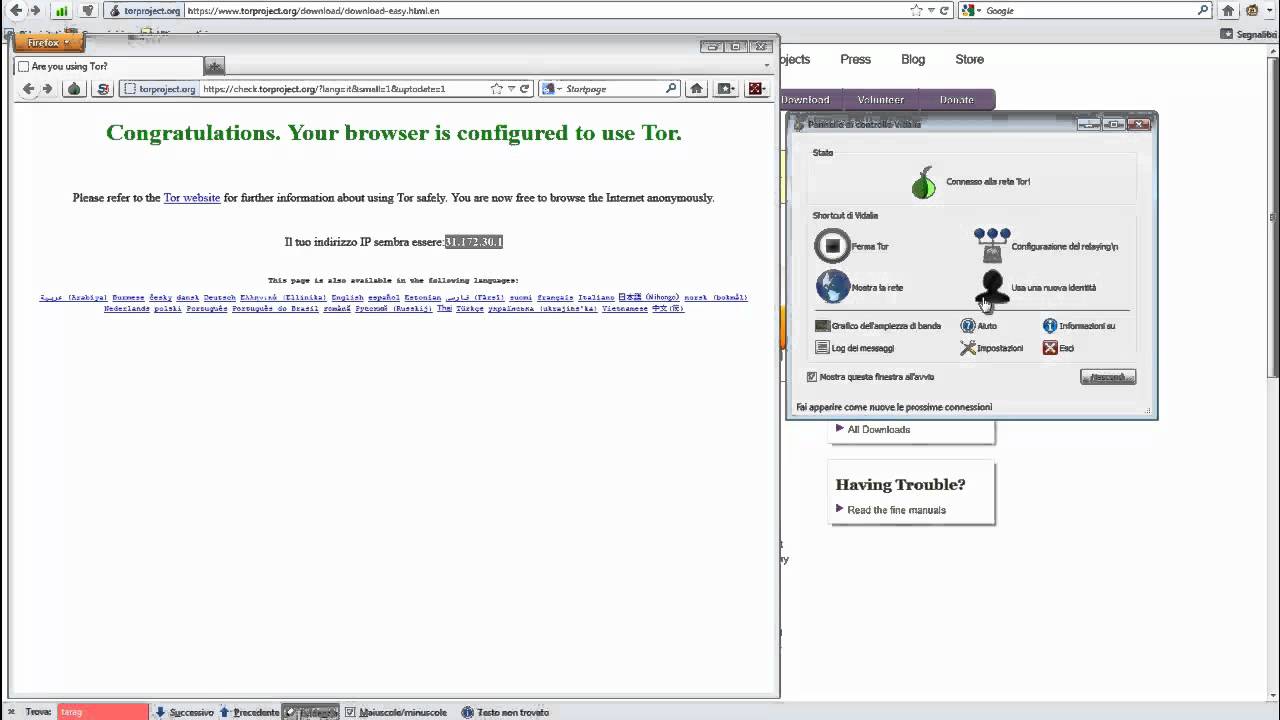Open the Donate tab on torproject.org

[957, 100]
